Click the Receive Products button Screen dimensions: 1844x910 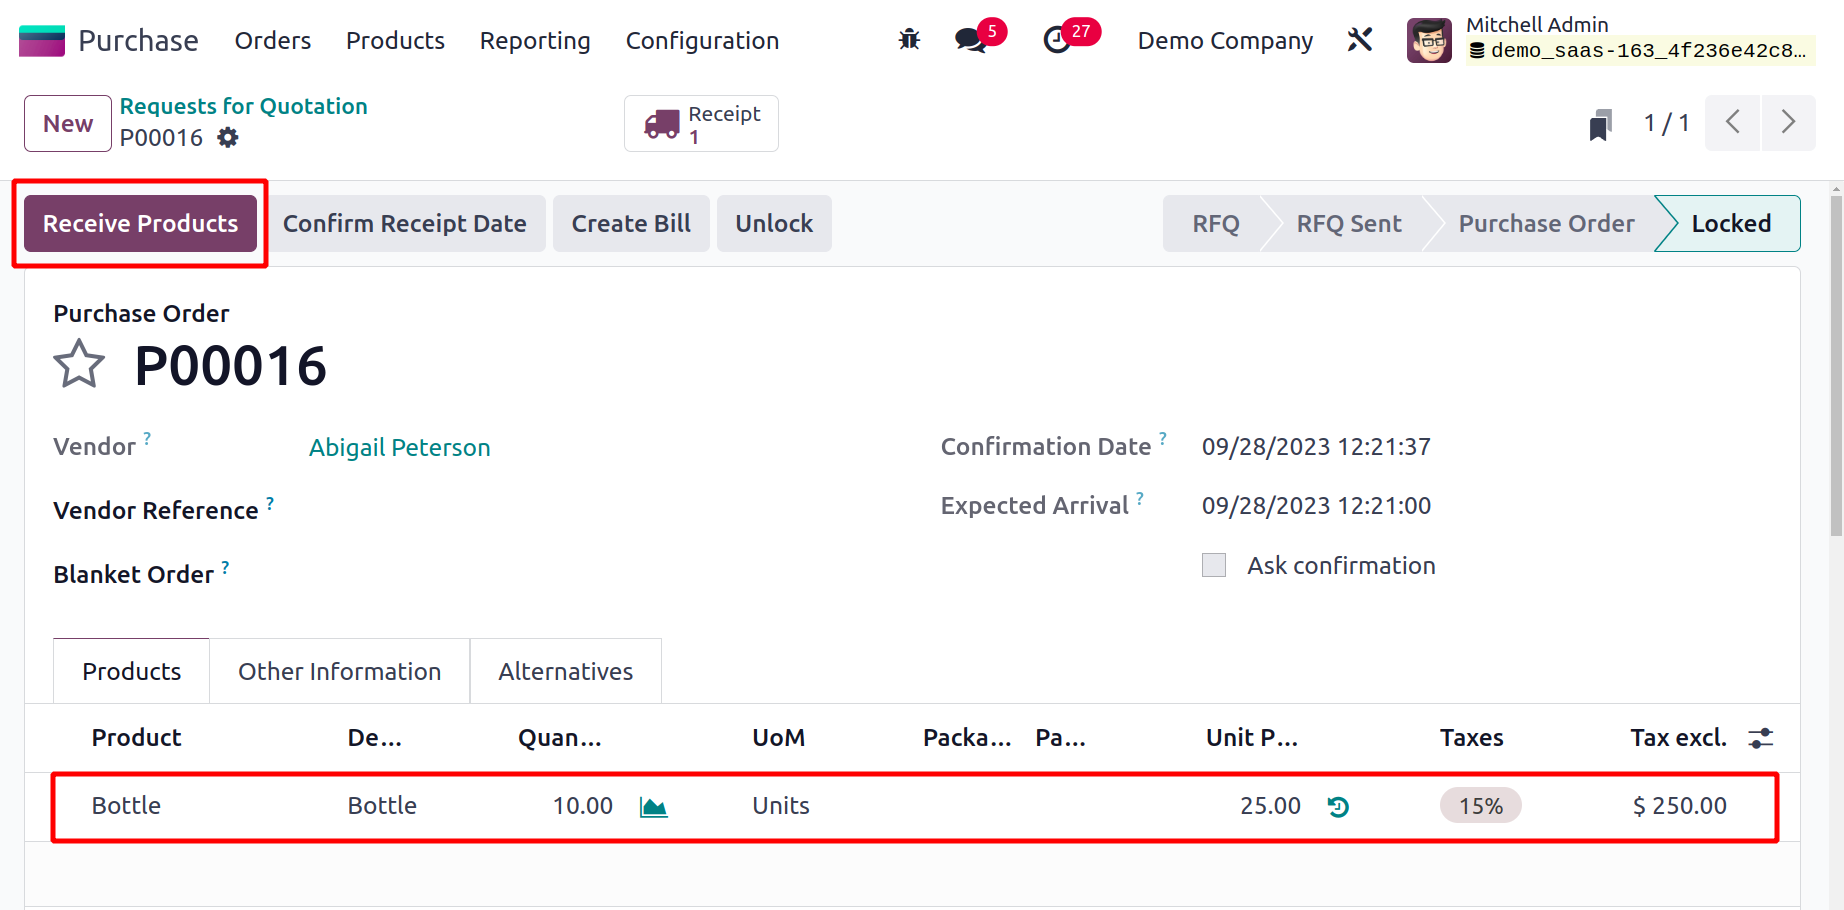coord(141,224)
